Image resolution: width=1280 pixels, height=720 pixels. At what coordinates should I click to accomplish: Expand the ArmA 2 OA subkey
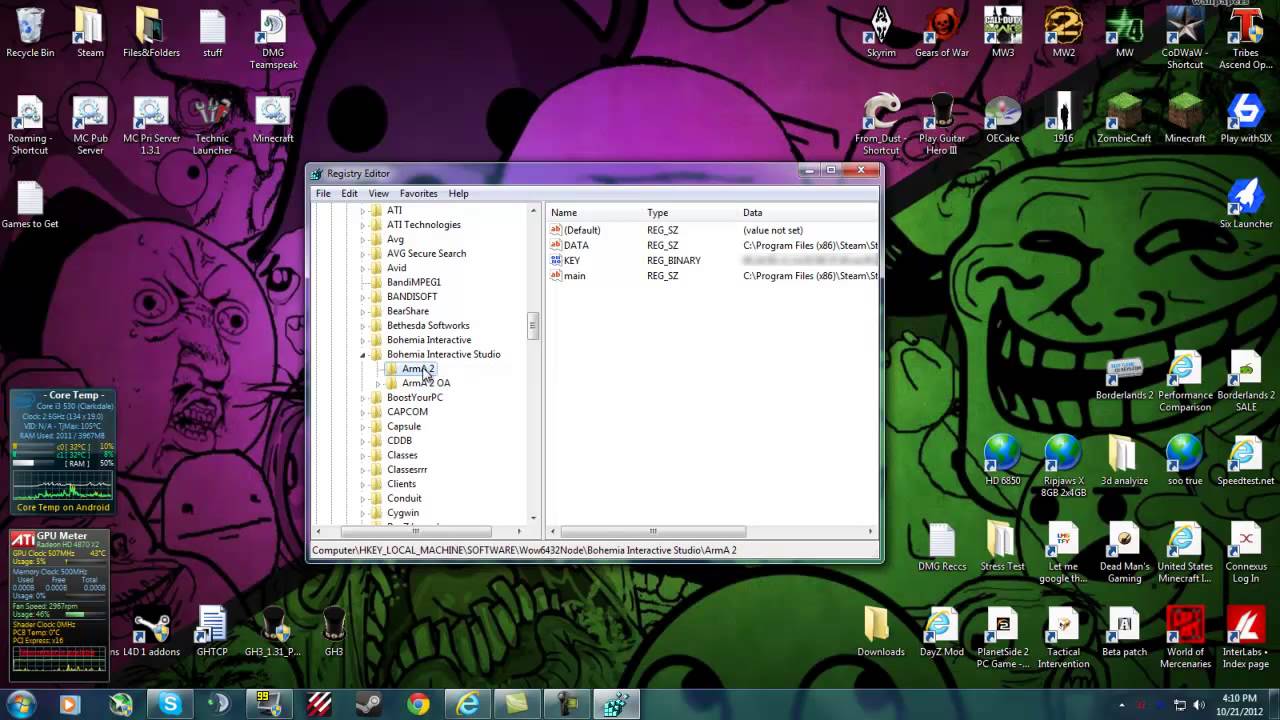[378, 384]
